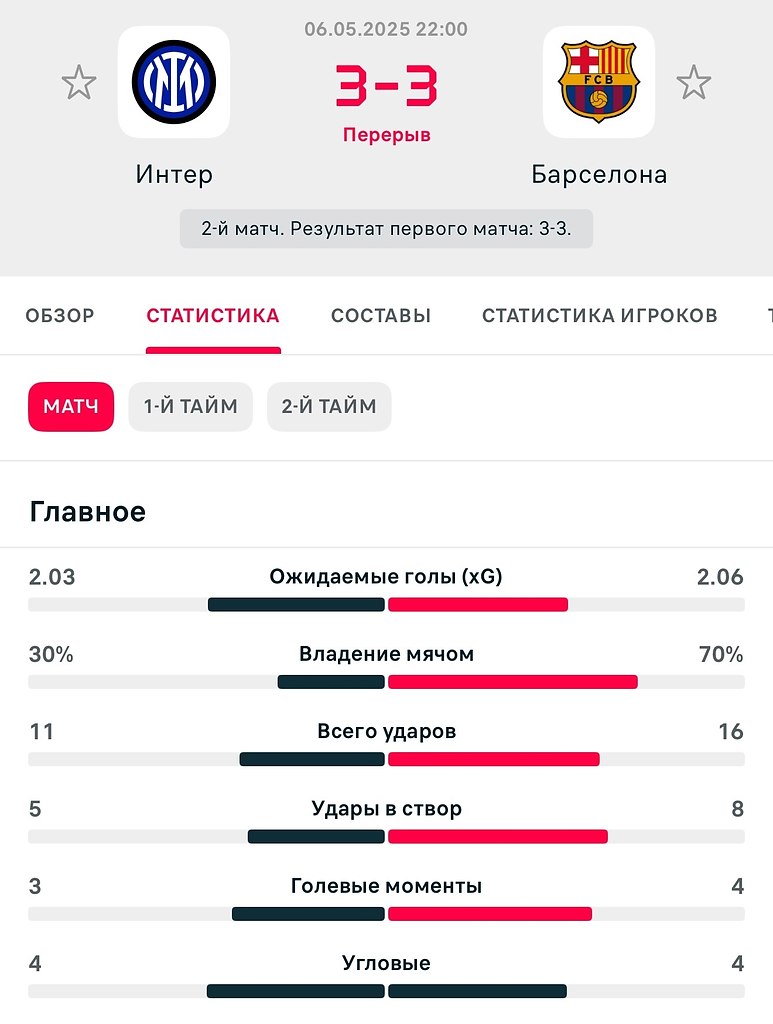
Task: Open the Inter club logo
Action: [174, 82]
